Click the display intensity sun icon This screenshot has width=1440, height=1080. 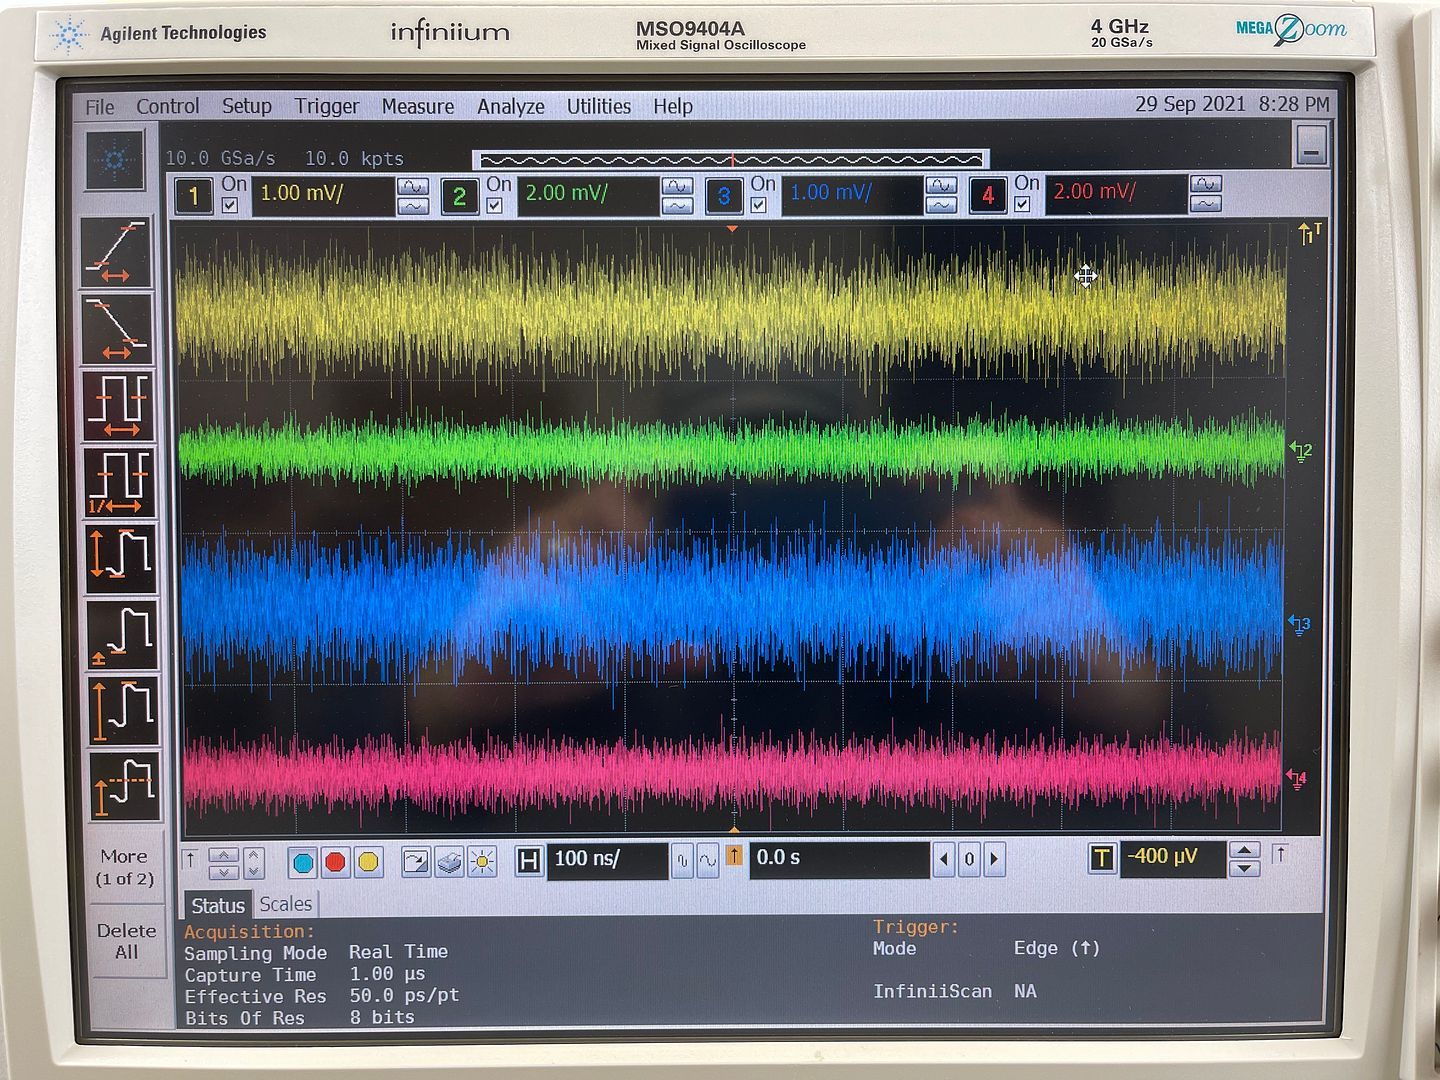482,862
